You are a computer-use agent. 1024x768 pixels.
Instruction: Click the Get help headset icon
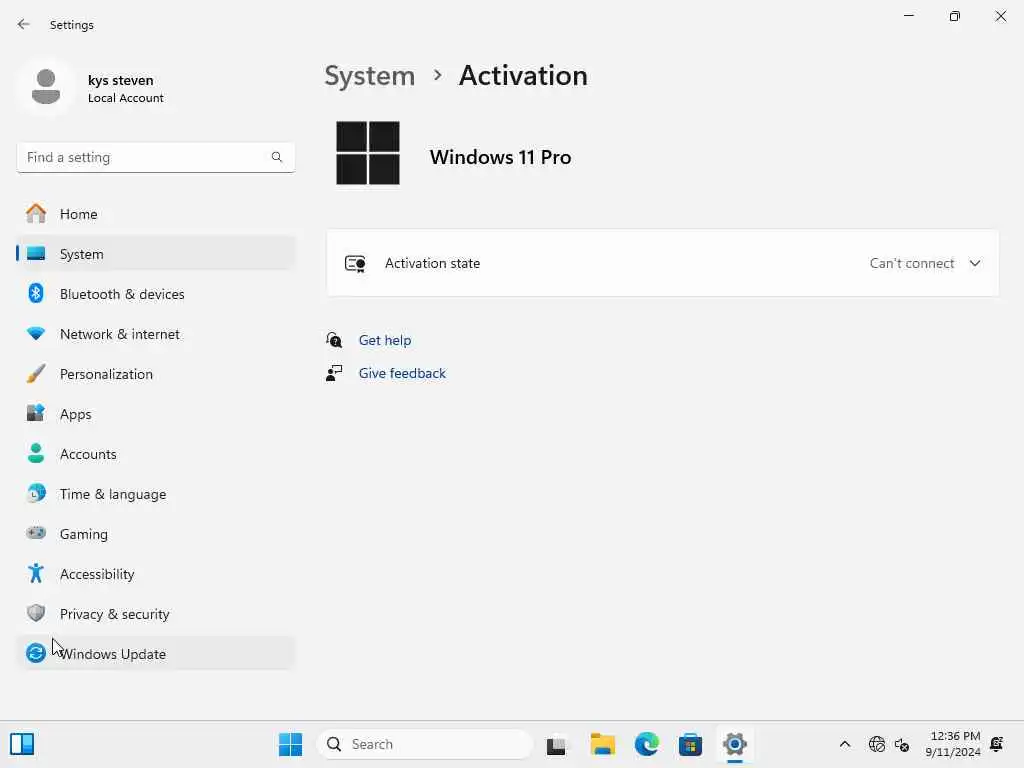tap(334, 340)
